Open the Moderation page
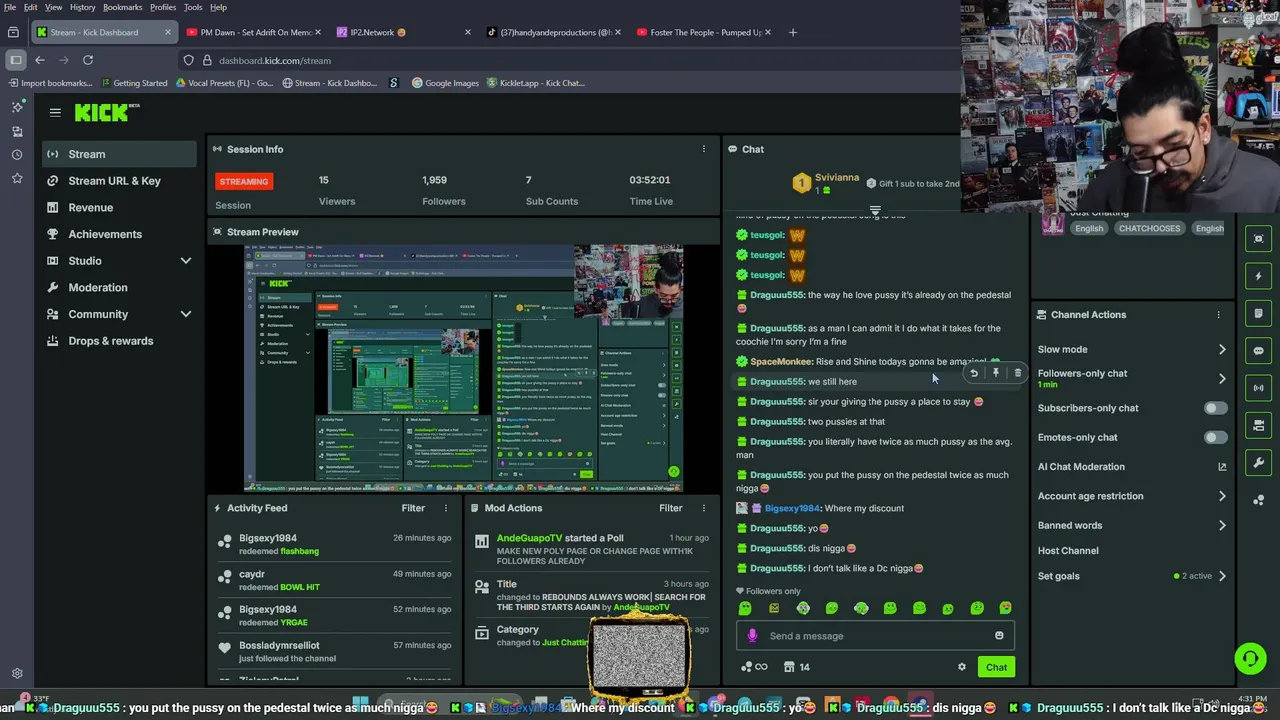1280x720 pixels. click(x=119, y=287)
